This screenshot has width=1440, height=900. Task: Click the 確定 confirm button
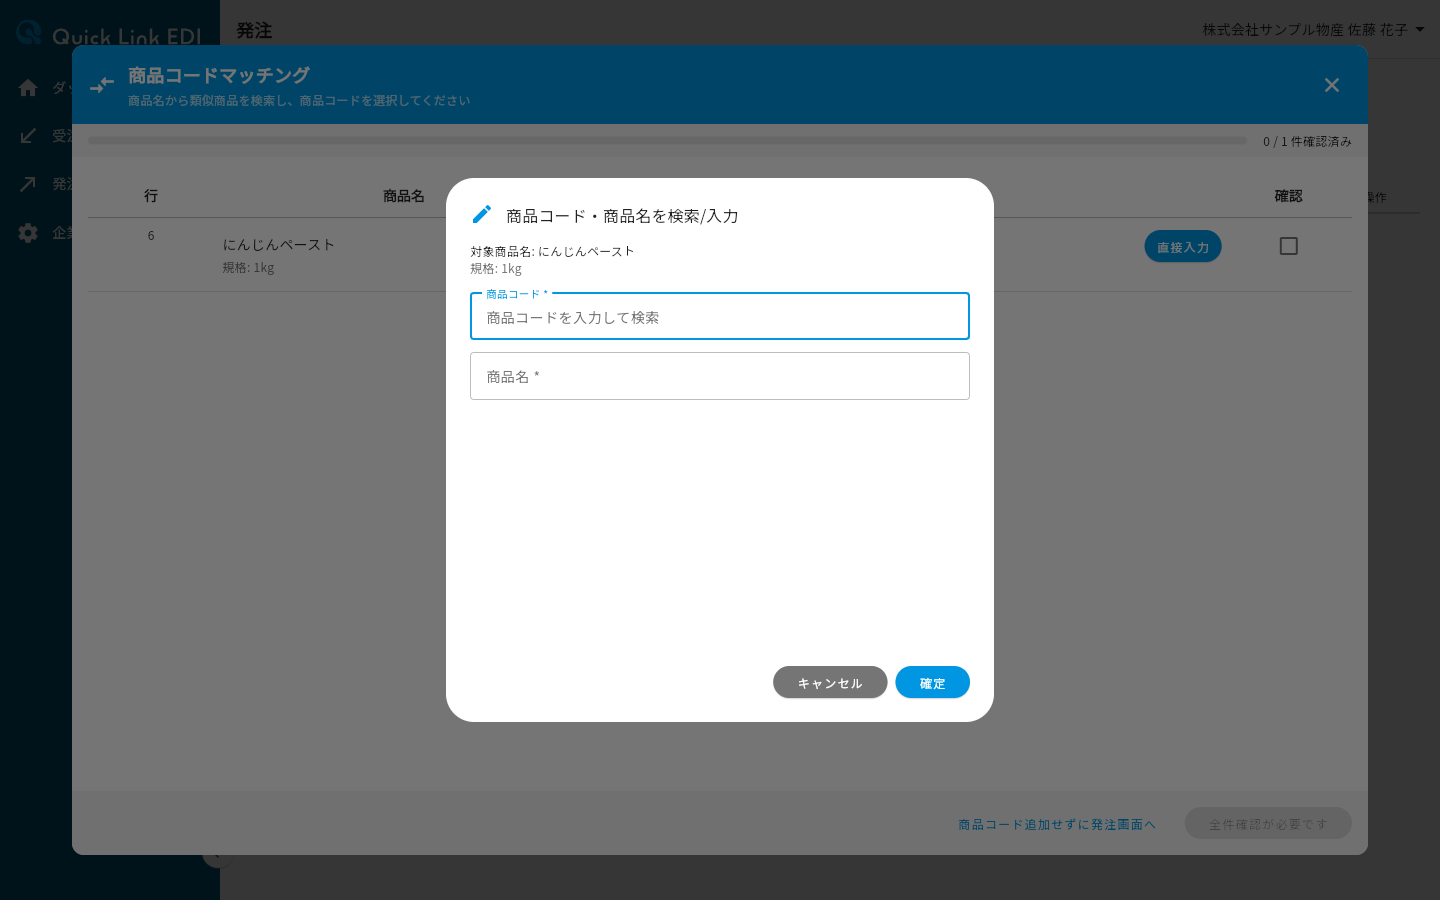(x=932, y=682)
